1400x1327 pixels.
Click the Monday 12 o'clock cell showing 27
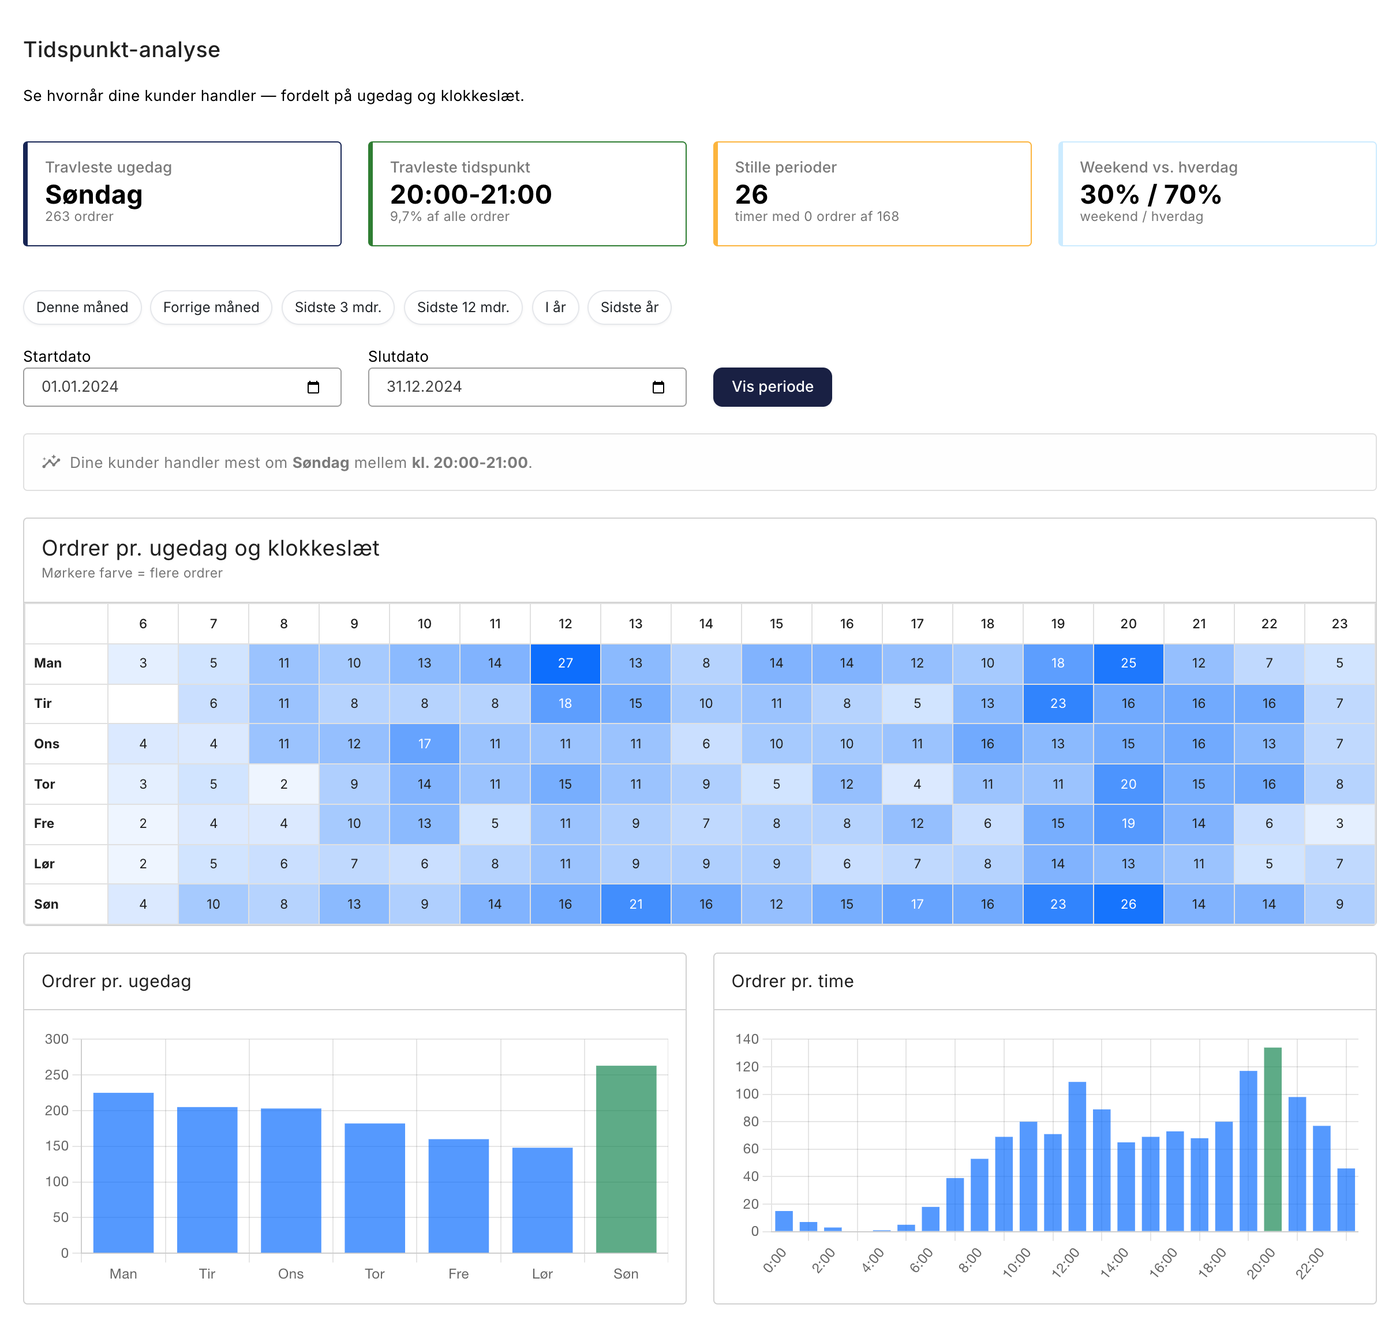tap(565, 663)
